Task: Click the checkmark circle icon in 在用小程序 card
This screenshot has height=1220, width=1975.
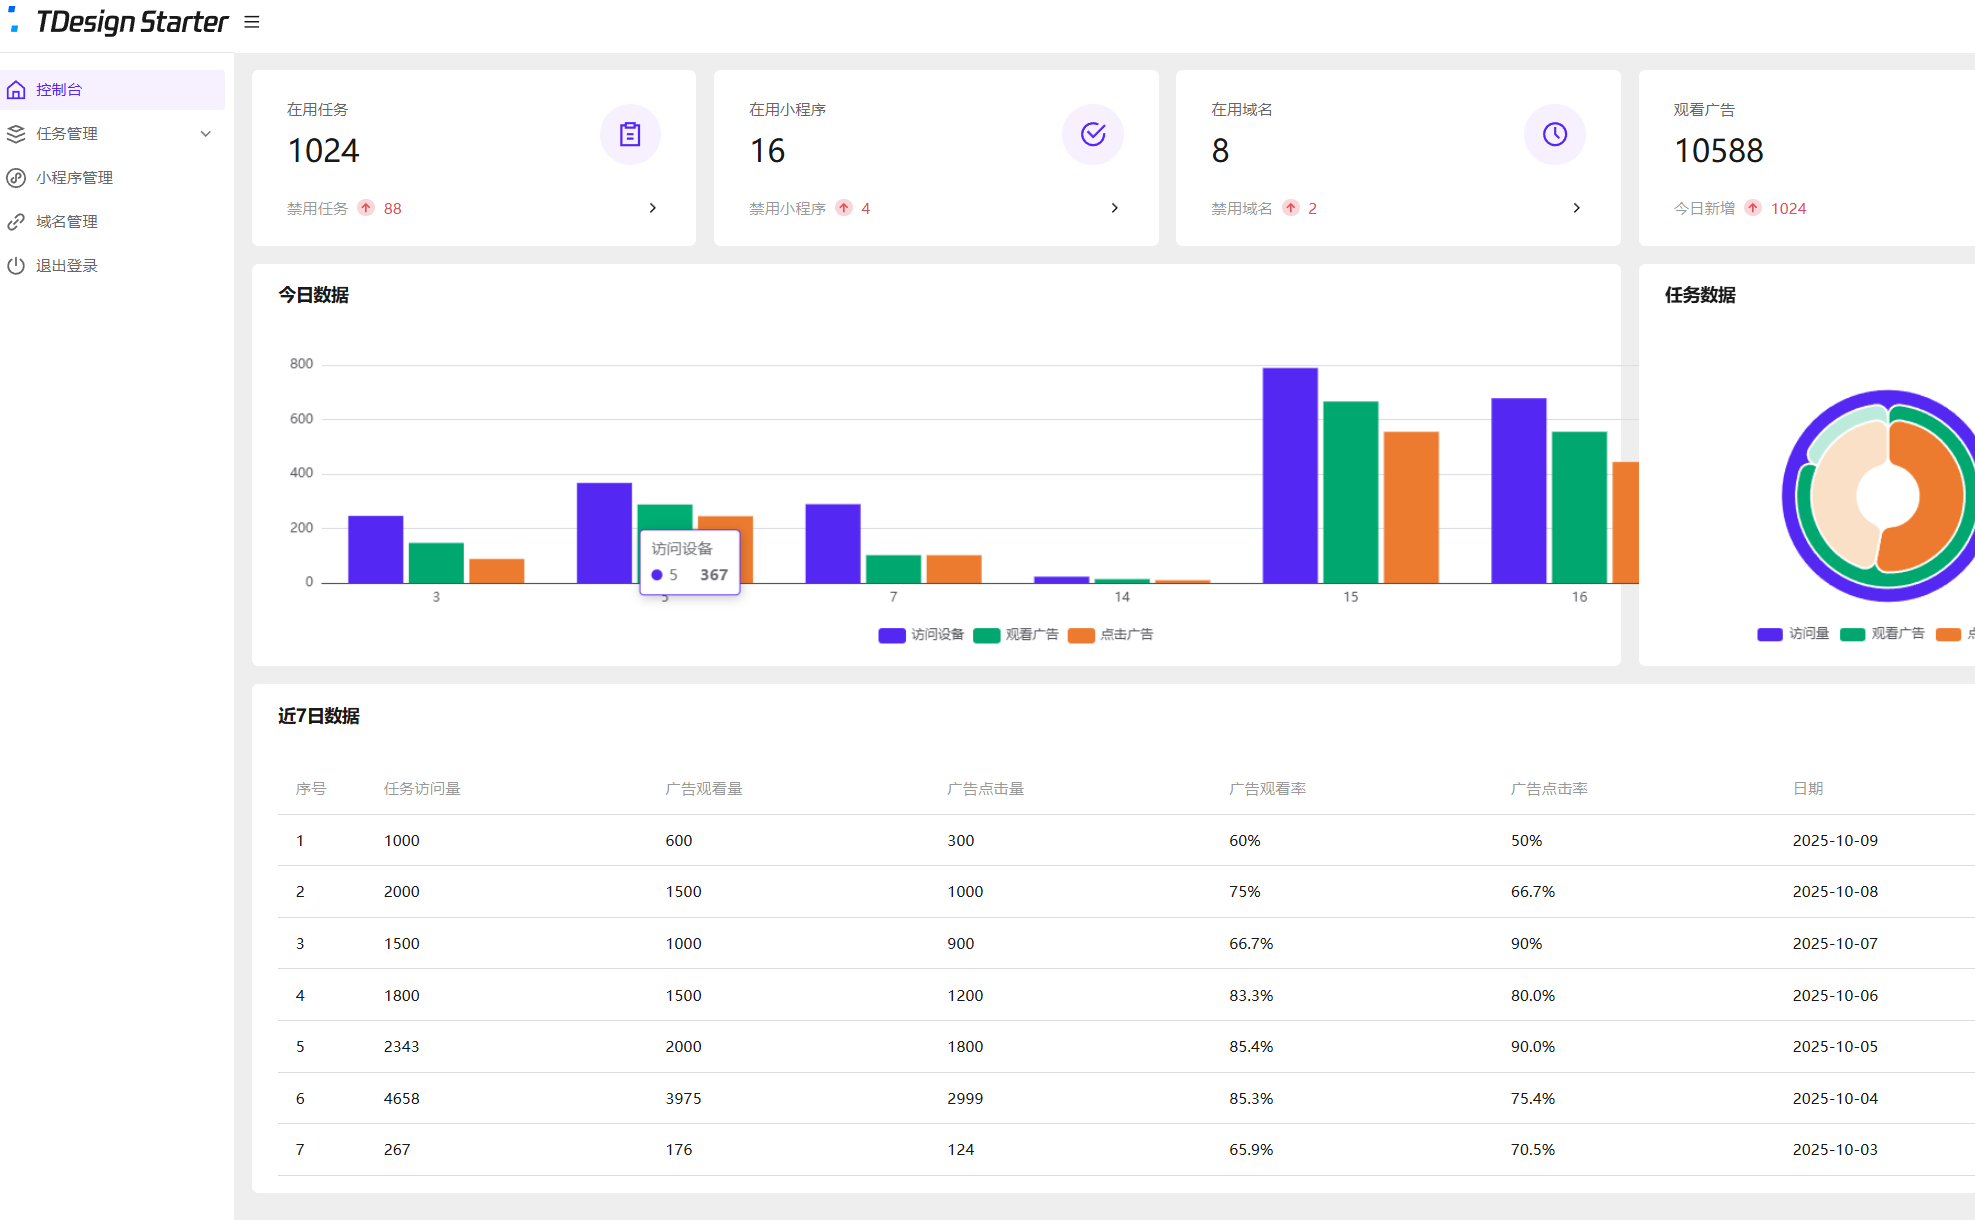Action: 1093,134
